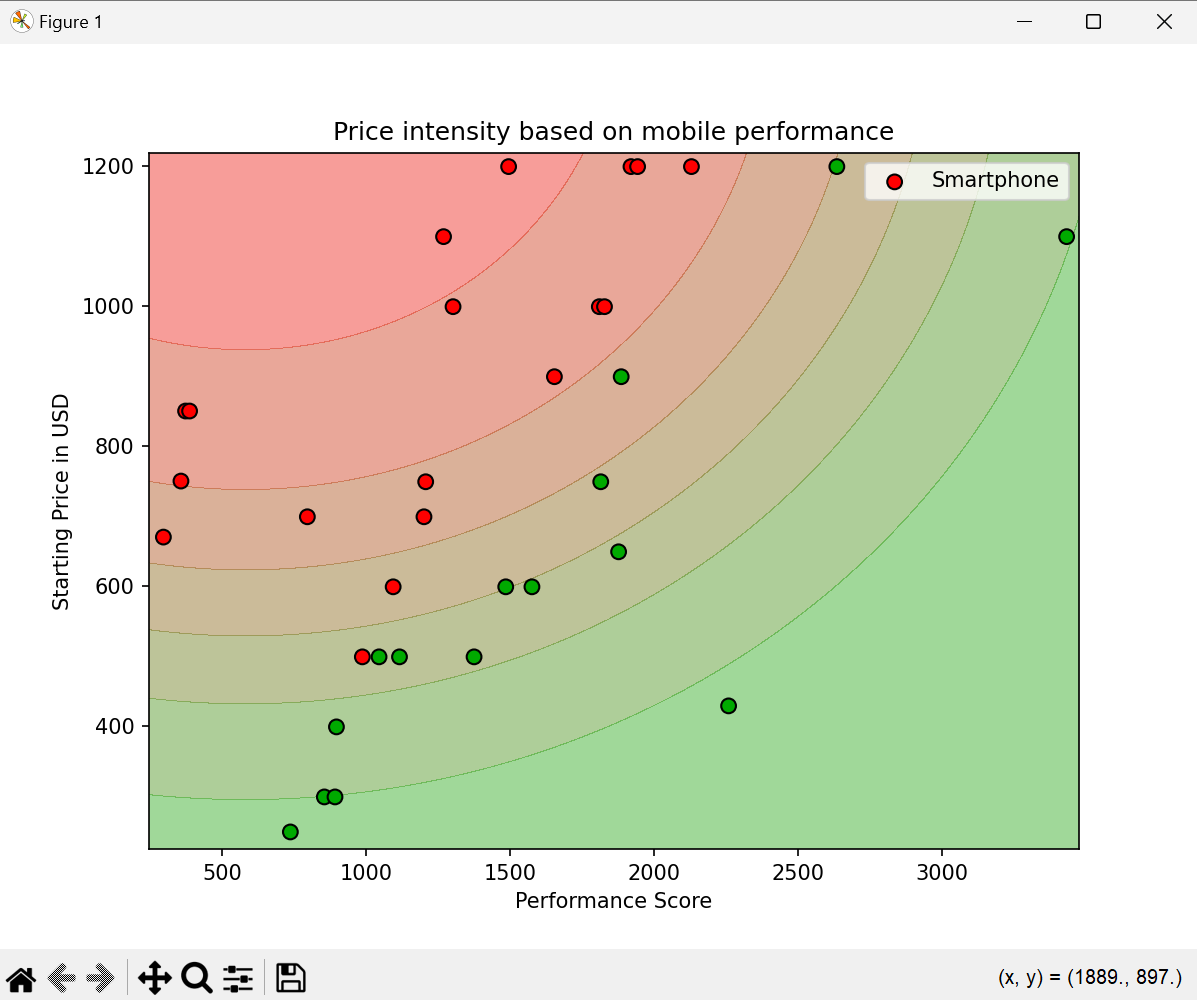Viewport: 1197px width, 1000px height.
Task: Select the Zoom to rectangle tool
Action: [x=197, y=978]
